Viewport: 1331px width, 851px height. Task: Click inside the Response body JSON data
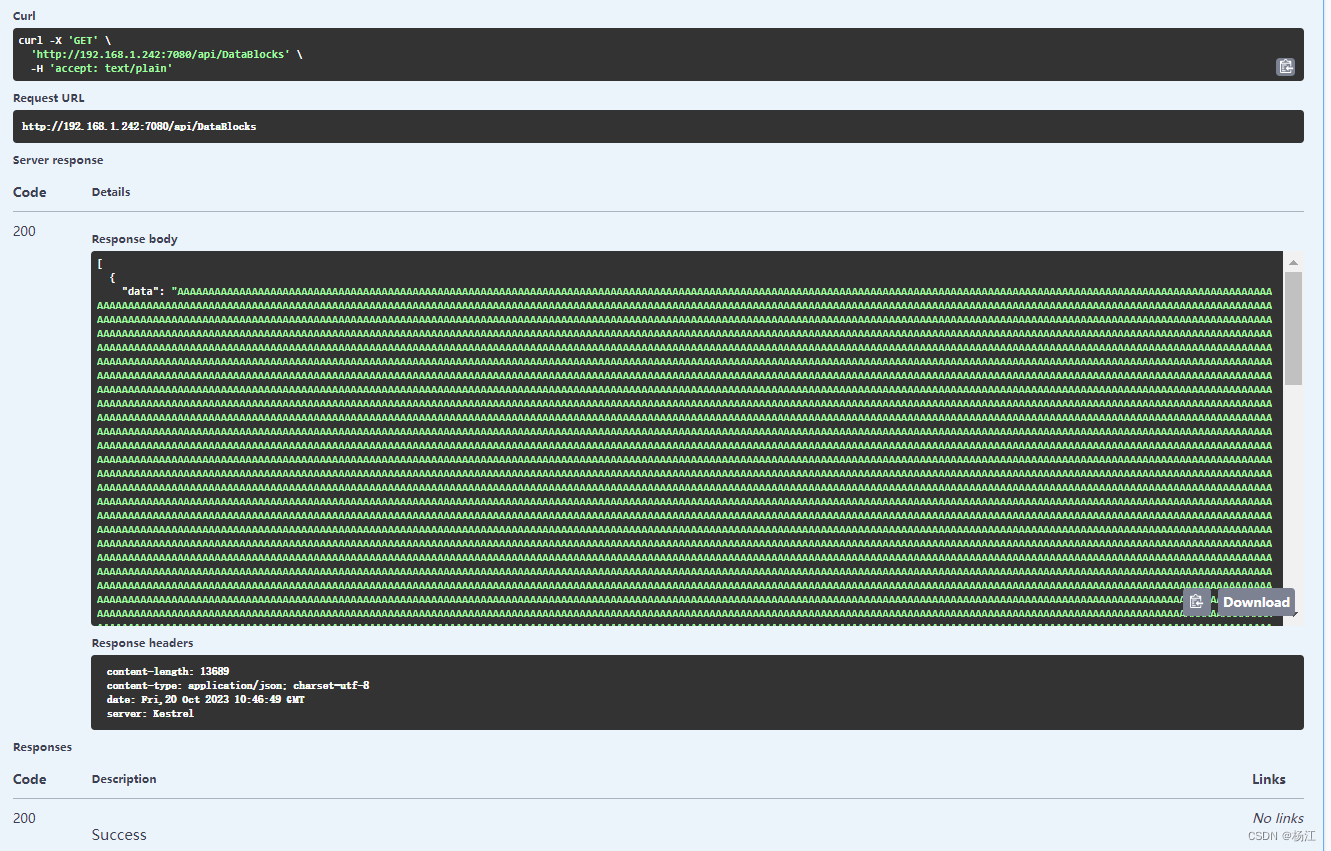[x=600, y=430]
